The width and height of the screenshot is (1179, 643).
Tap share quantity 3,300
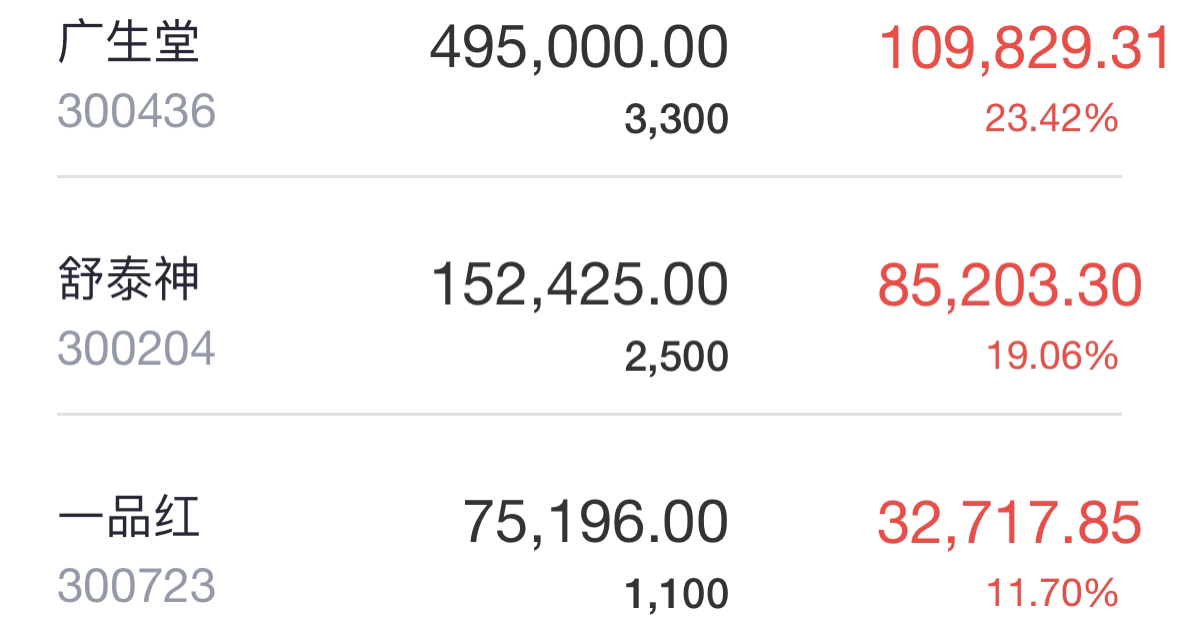[676, 119]
